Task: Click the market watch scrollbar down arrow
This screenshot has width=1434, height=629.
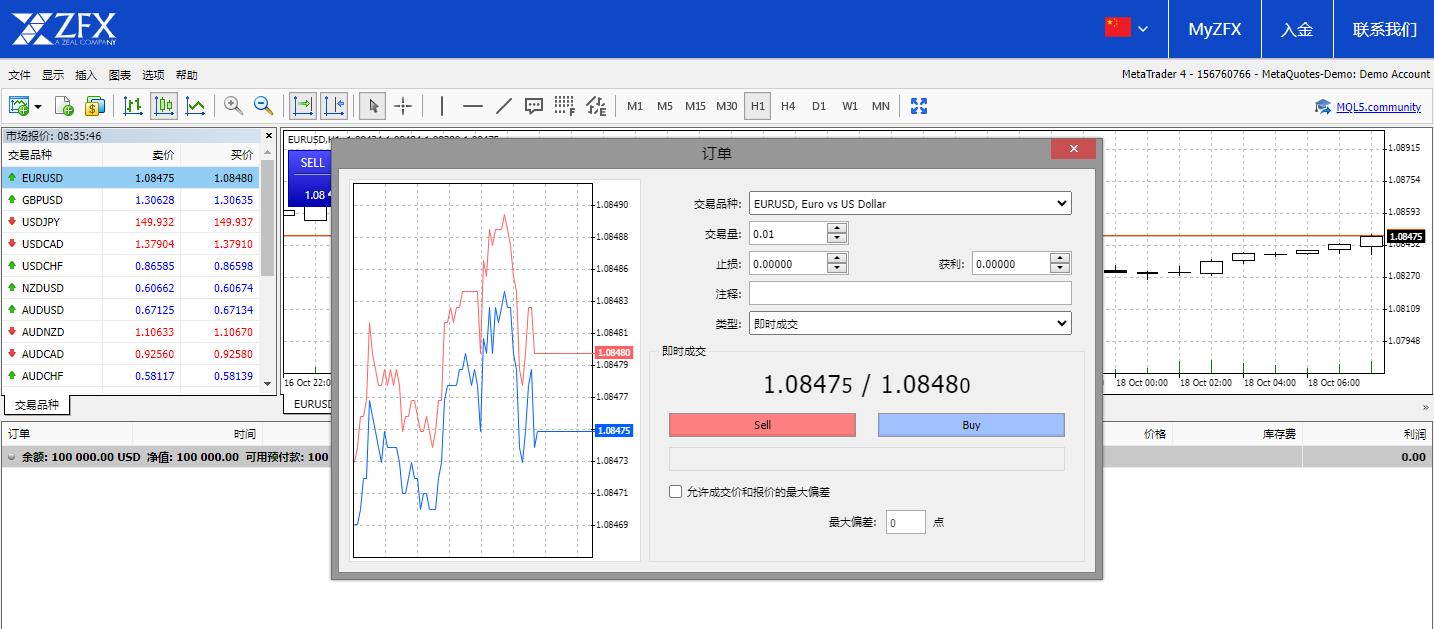Action: (267, 383)
